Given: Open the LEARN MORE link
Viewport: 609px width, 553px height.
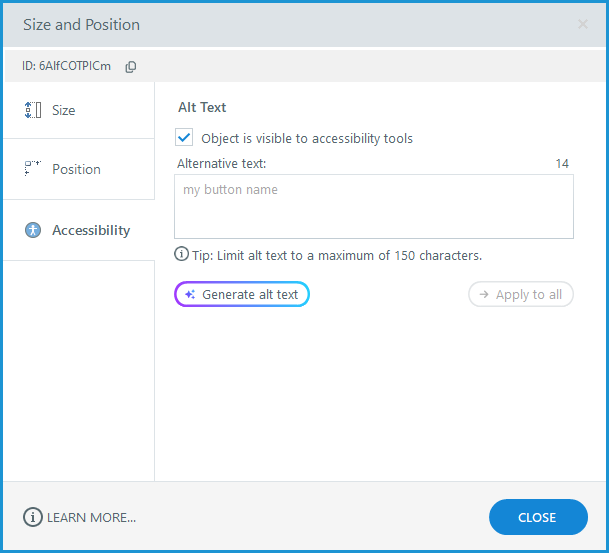Looking at the screenshot, I should tap(91, 517).
